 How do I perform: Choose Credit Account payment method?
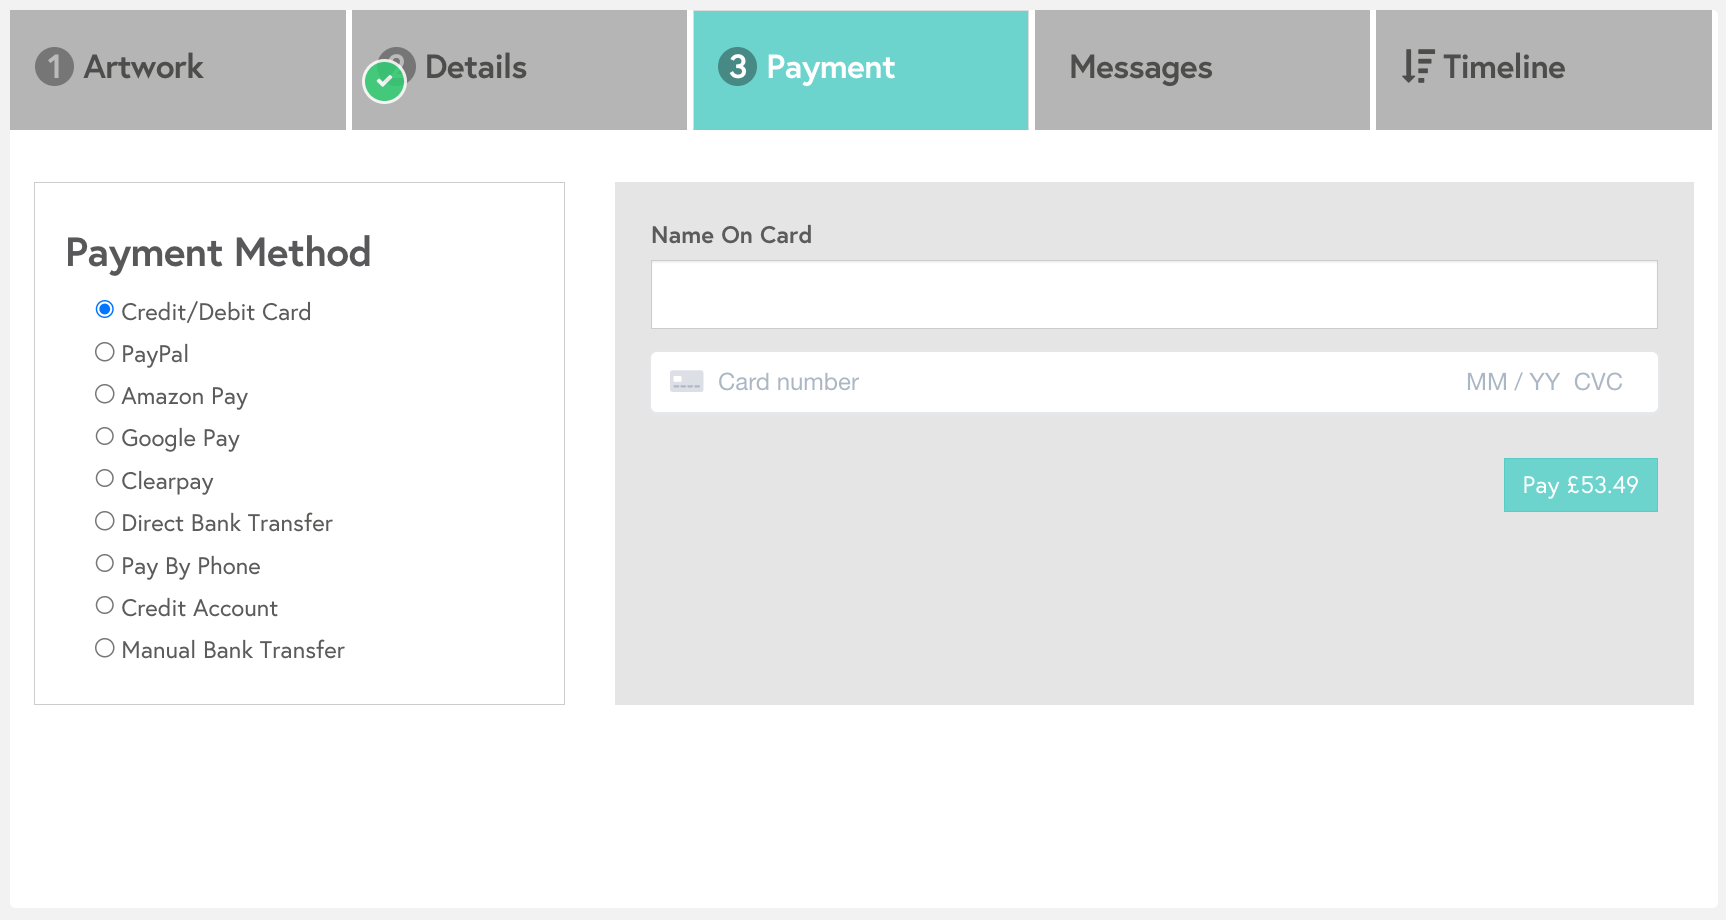click(x=105, y=606)
